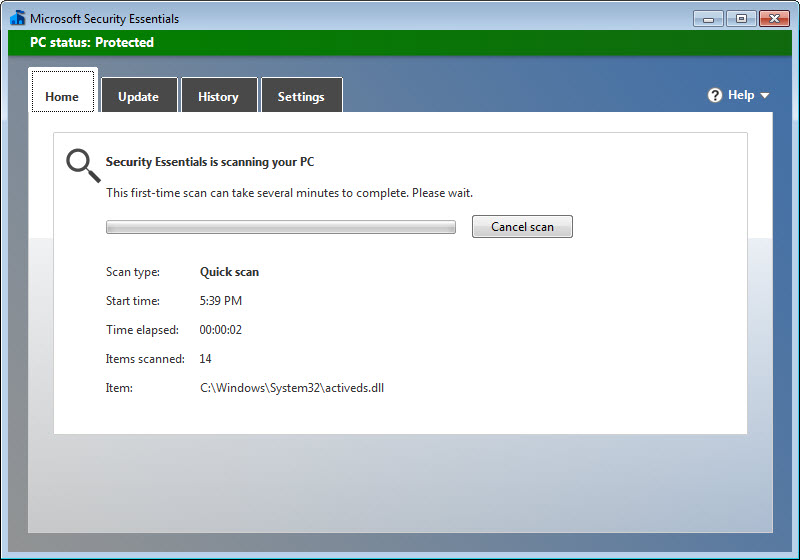The image size is (800, 560).
Task: Open the Update tab
Action: pos(139,95)
